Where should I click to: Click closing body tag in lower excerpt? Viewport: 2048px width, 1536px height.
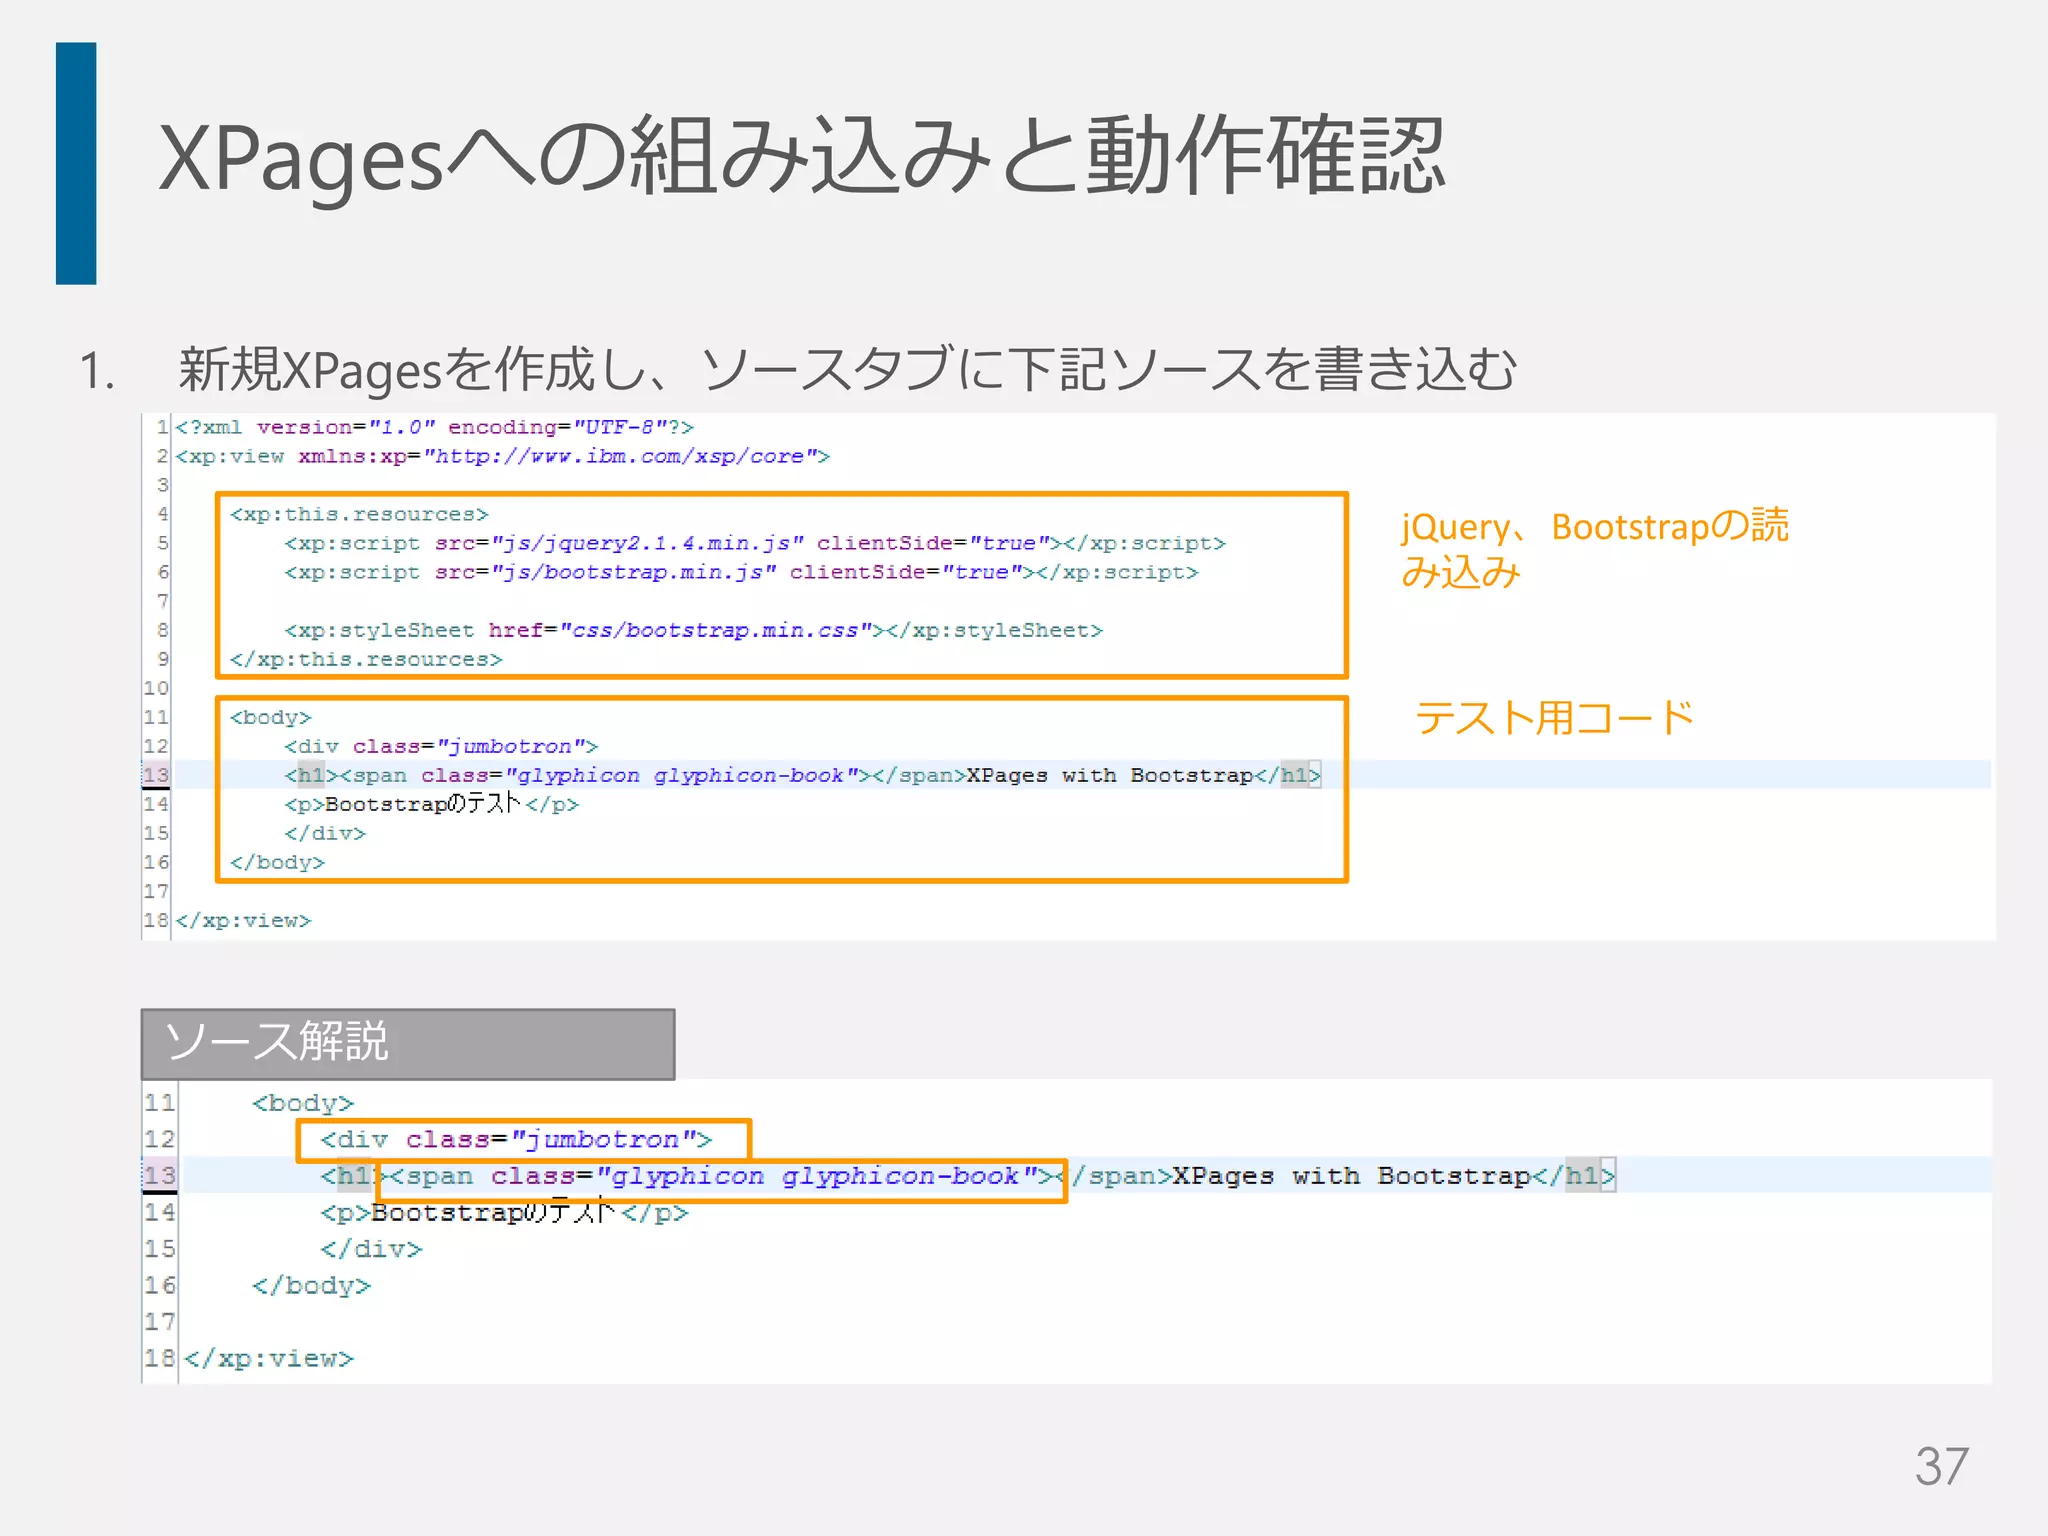pyautogui.click(x=311, y=1285)
